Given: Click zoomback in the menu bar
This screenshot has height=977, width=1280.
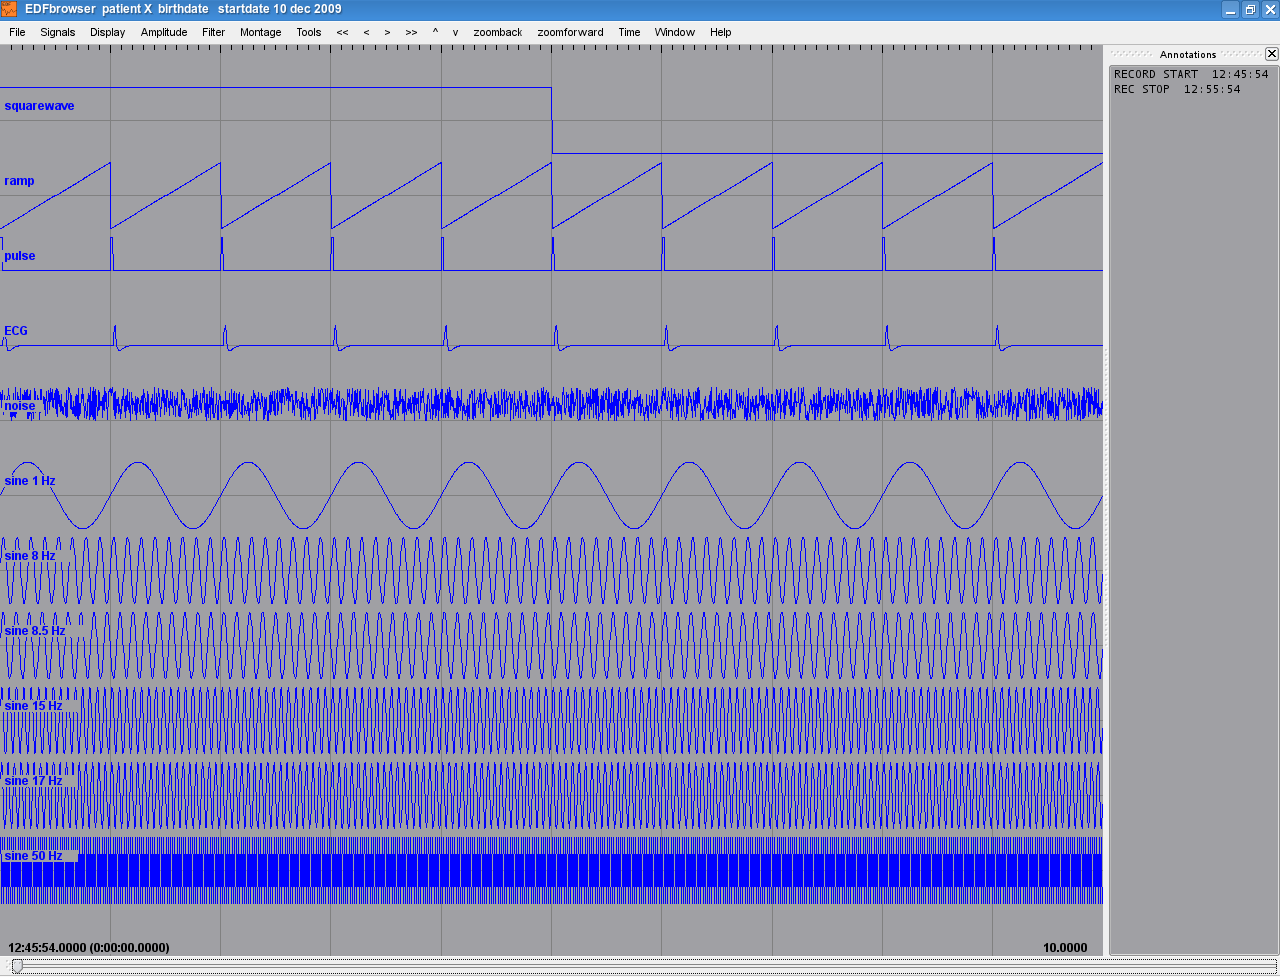Looking at the screenshot, I should 498,32.
